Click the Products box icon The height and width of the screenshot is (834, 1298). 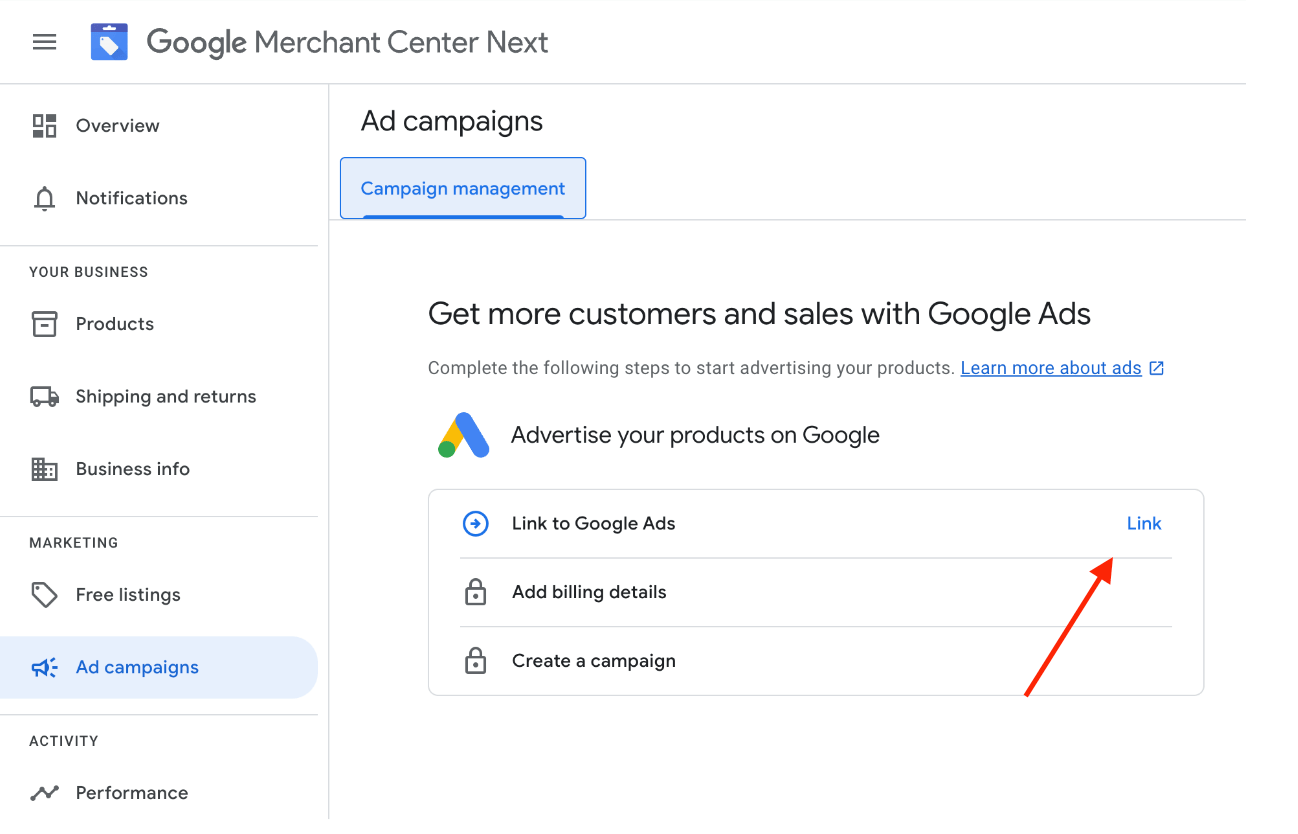(45, 324)
